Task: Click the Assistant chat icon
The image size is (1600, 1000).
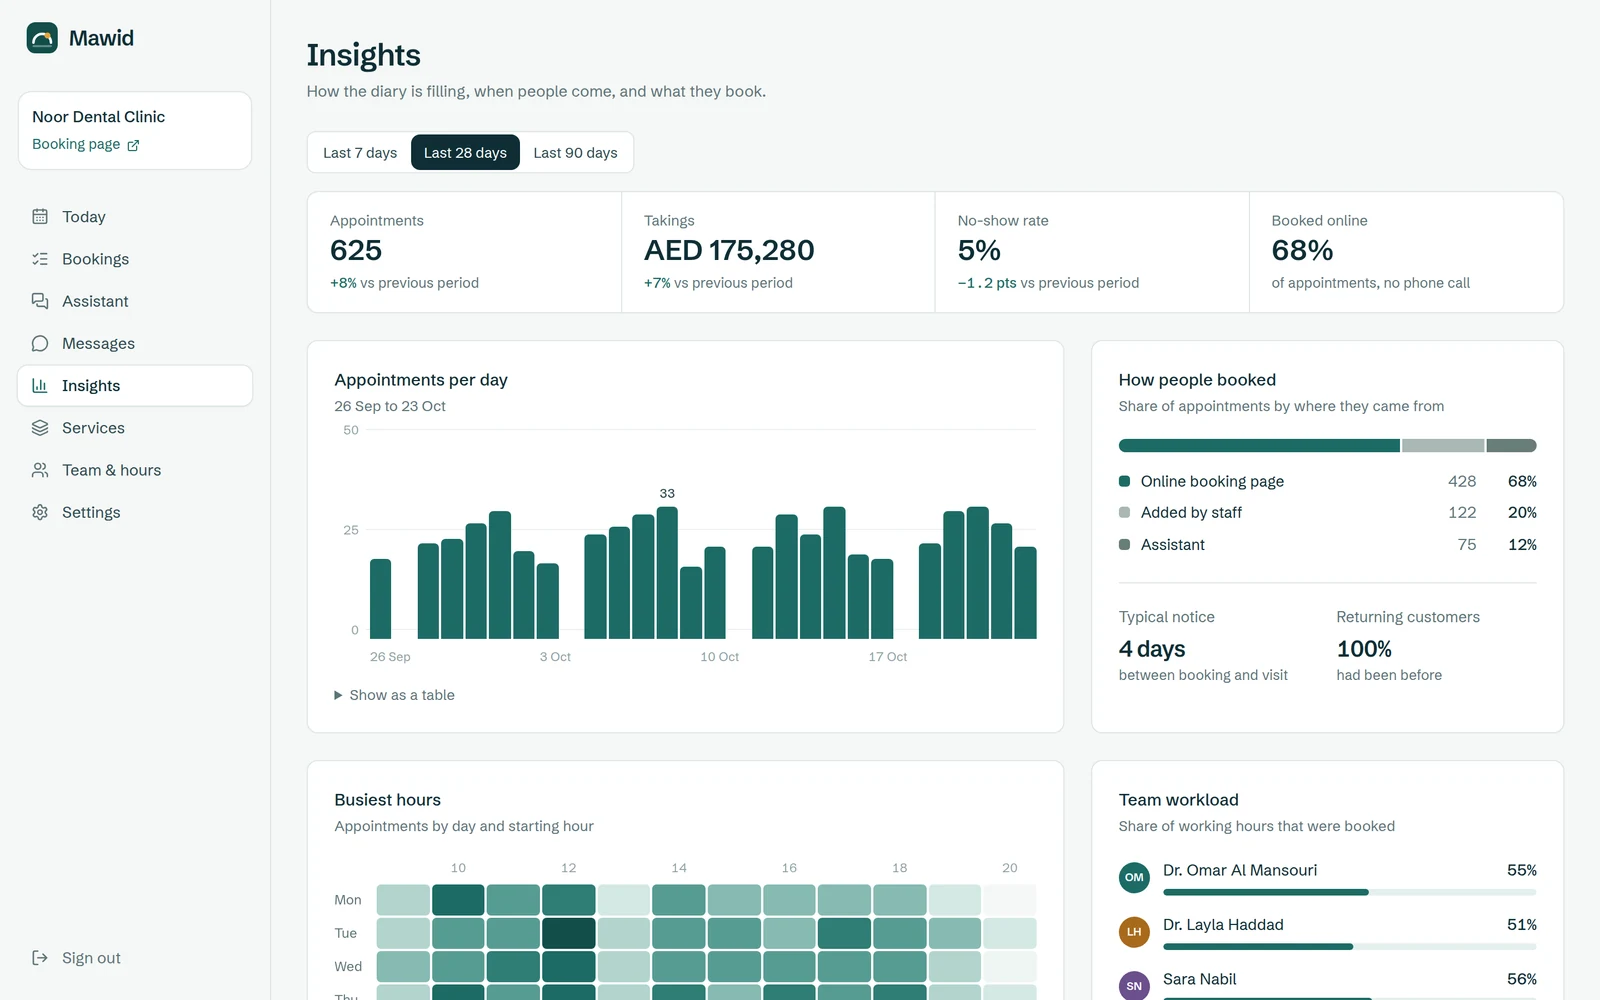Action: 40,301
